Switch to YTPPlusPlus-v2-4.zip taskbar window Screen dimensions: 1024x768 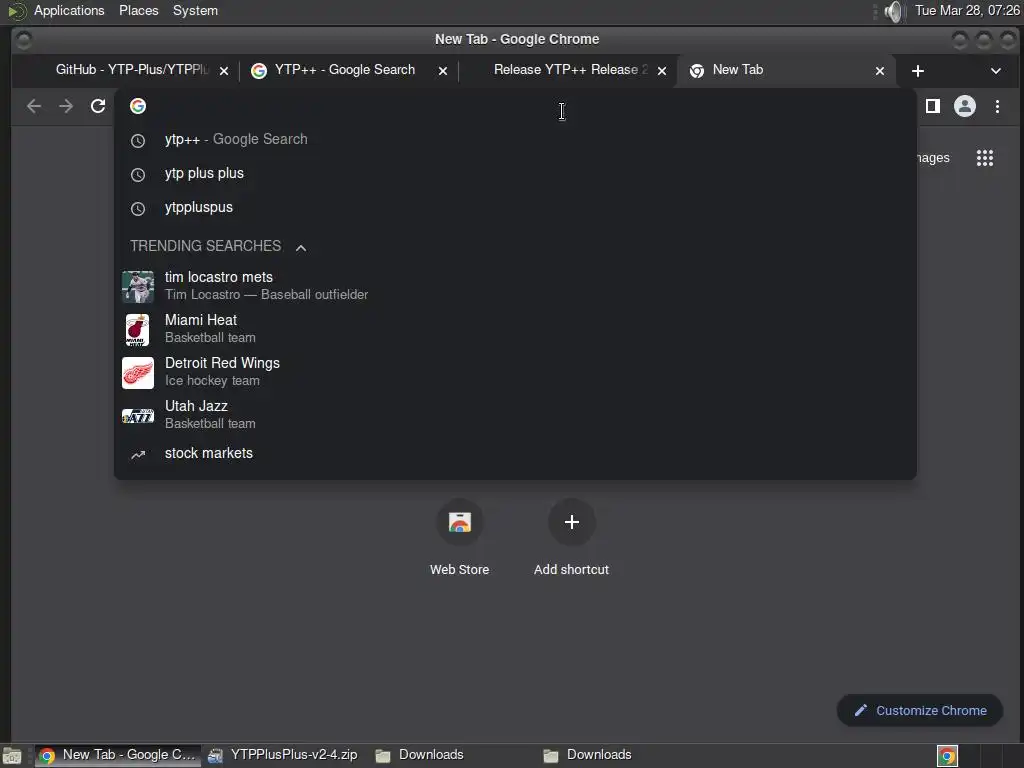tap(285, 755)
